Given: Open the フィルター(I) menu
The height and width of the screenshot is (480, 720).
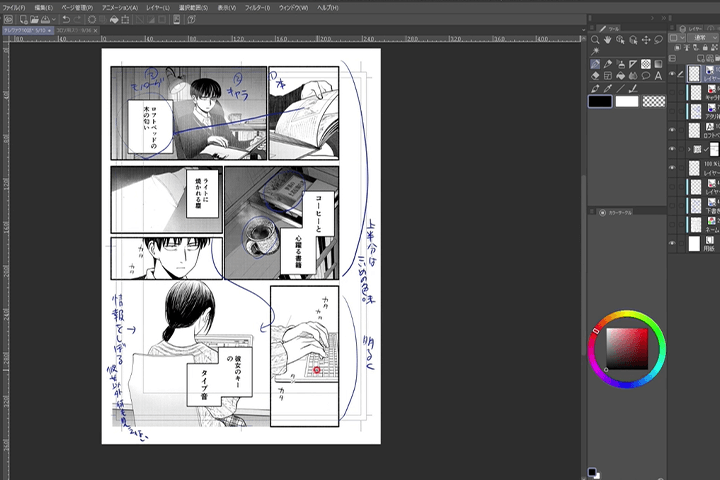Looking at the screenshot, I should coord(257,8).
